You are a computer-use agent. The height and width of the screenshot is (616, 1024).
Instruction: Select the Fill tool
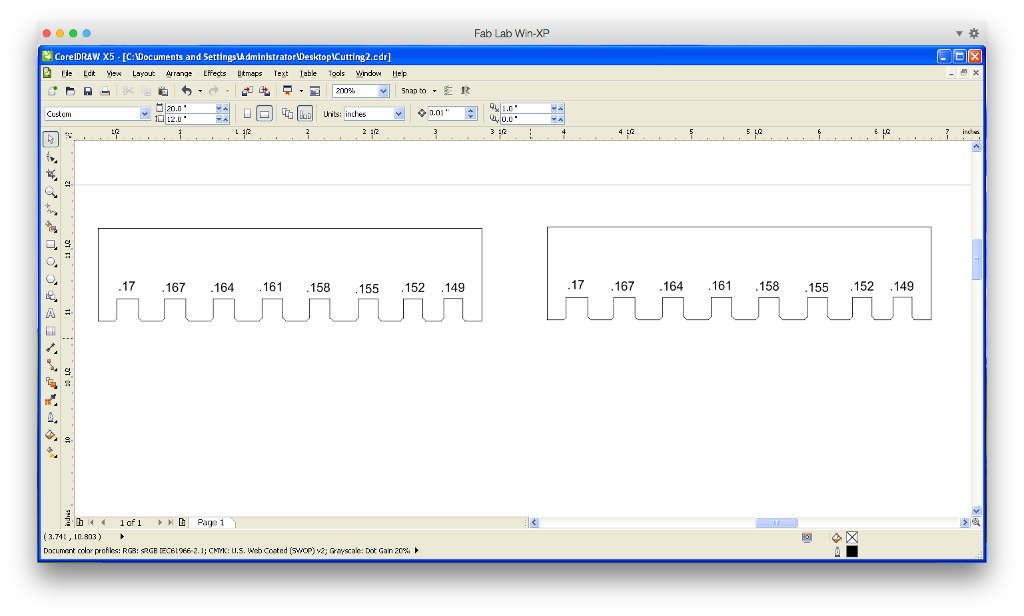tap(51, 435)
